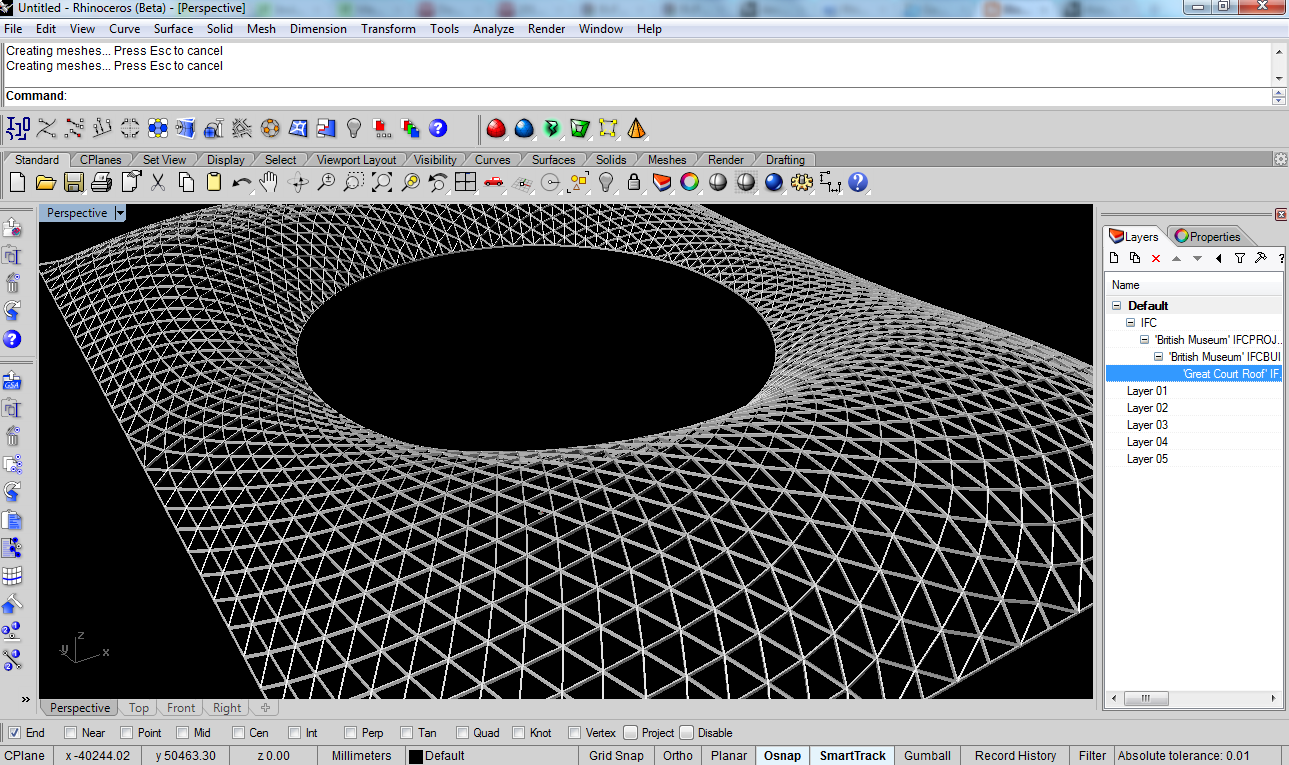Click the Lock objects padlock icon
Image resolution: width=1289 pixels, height=765 pixels.
[633, 182]
